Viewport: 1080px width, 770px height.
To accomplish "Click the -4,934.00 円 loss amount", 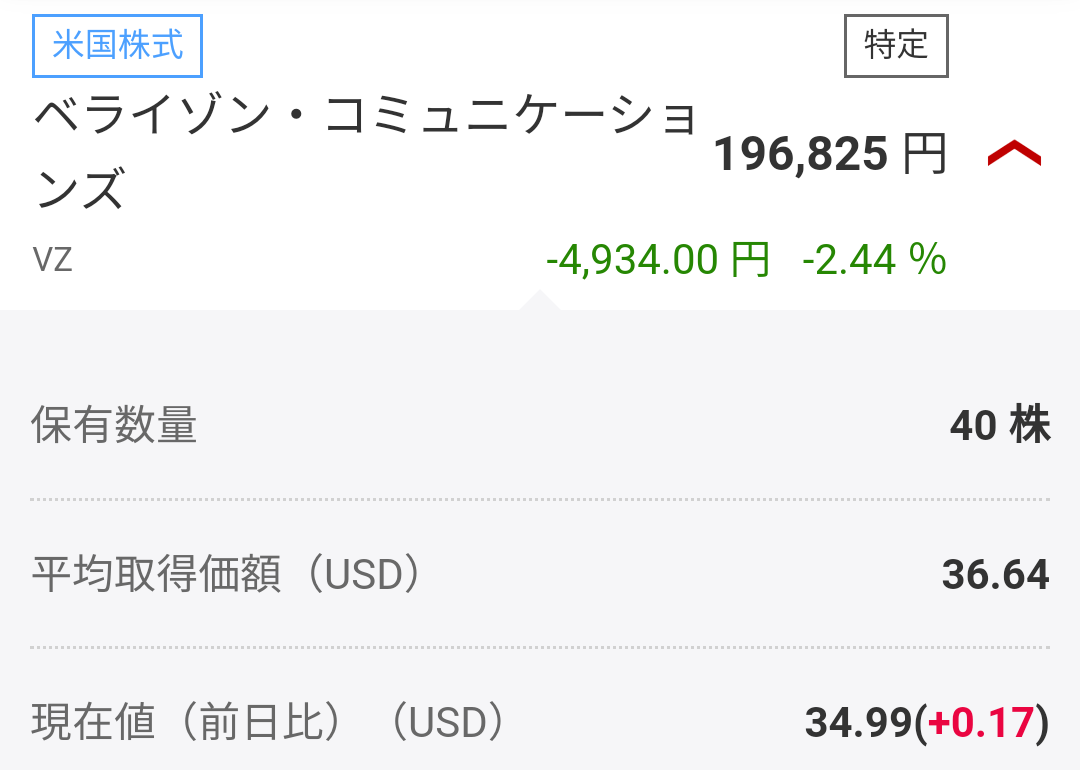I will [x=657, y=260].
